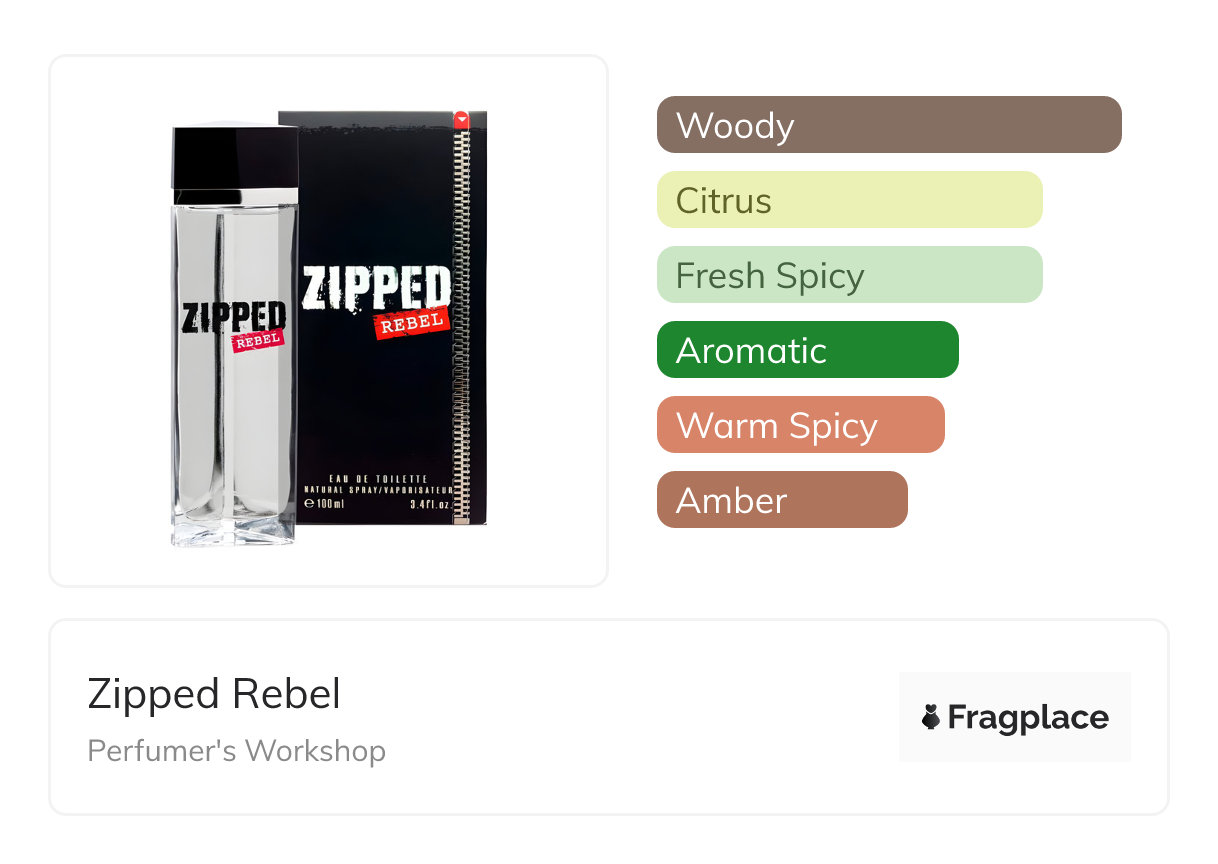This screenshot has height=864, width=1218.
Task: Click the red REBEL tag on bottle
Action: tap(258, 341)
